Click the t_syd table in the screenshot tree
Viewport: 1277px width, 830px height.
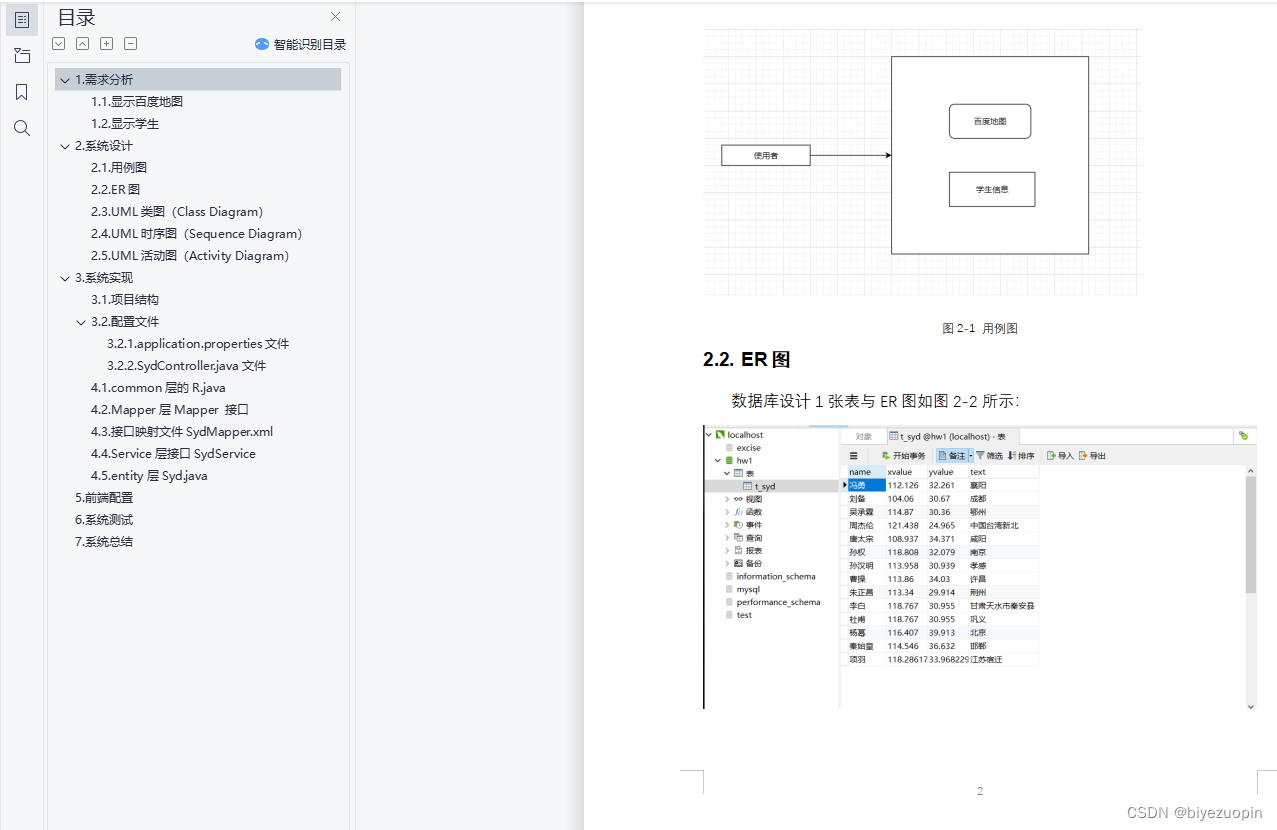pyautogui.click(x=765, y=486)
